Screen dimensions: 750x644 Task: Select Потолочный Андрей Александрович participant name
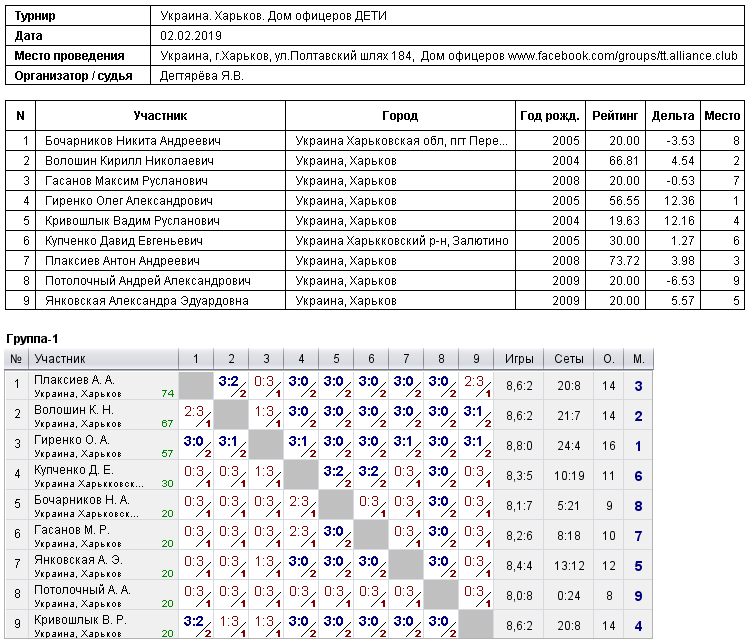click(x=147, y=281)
